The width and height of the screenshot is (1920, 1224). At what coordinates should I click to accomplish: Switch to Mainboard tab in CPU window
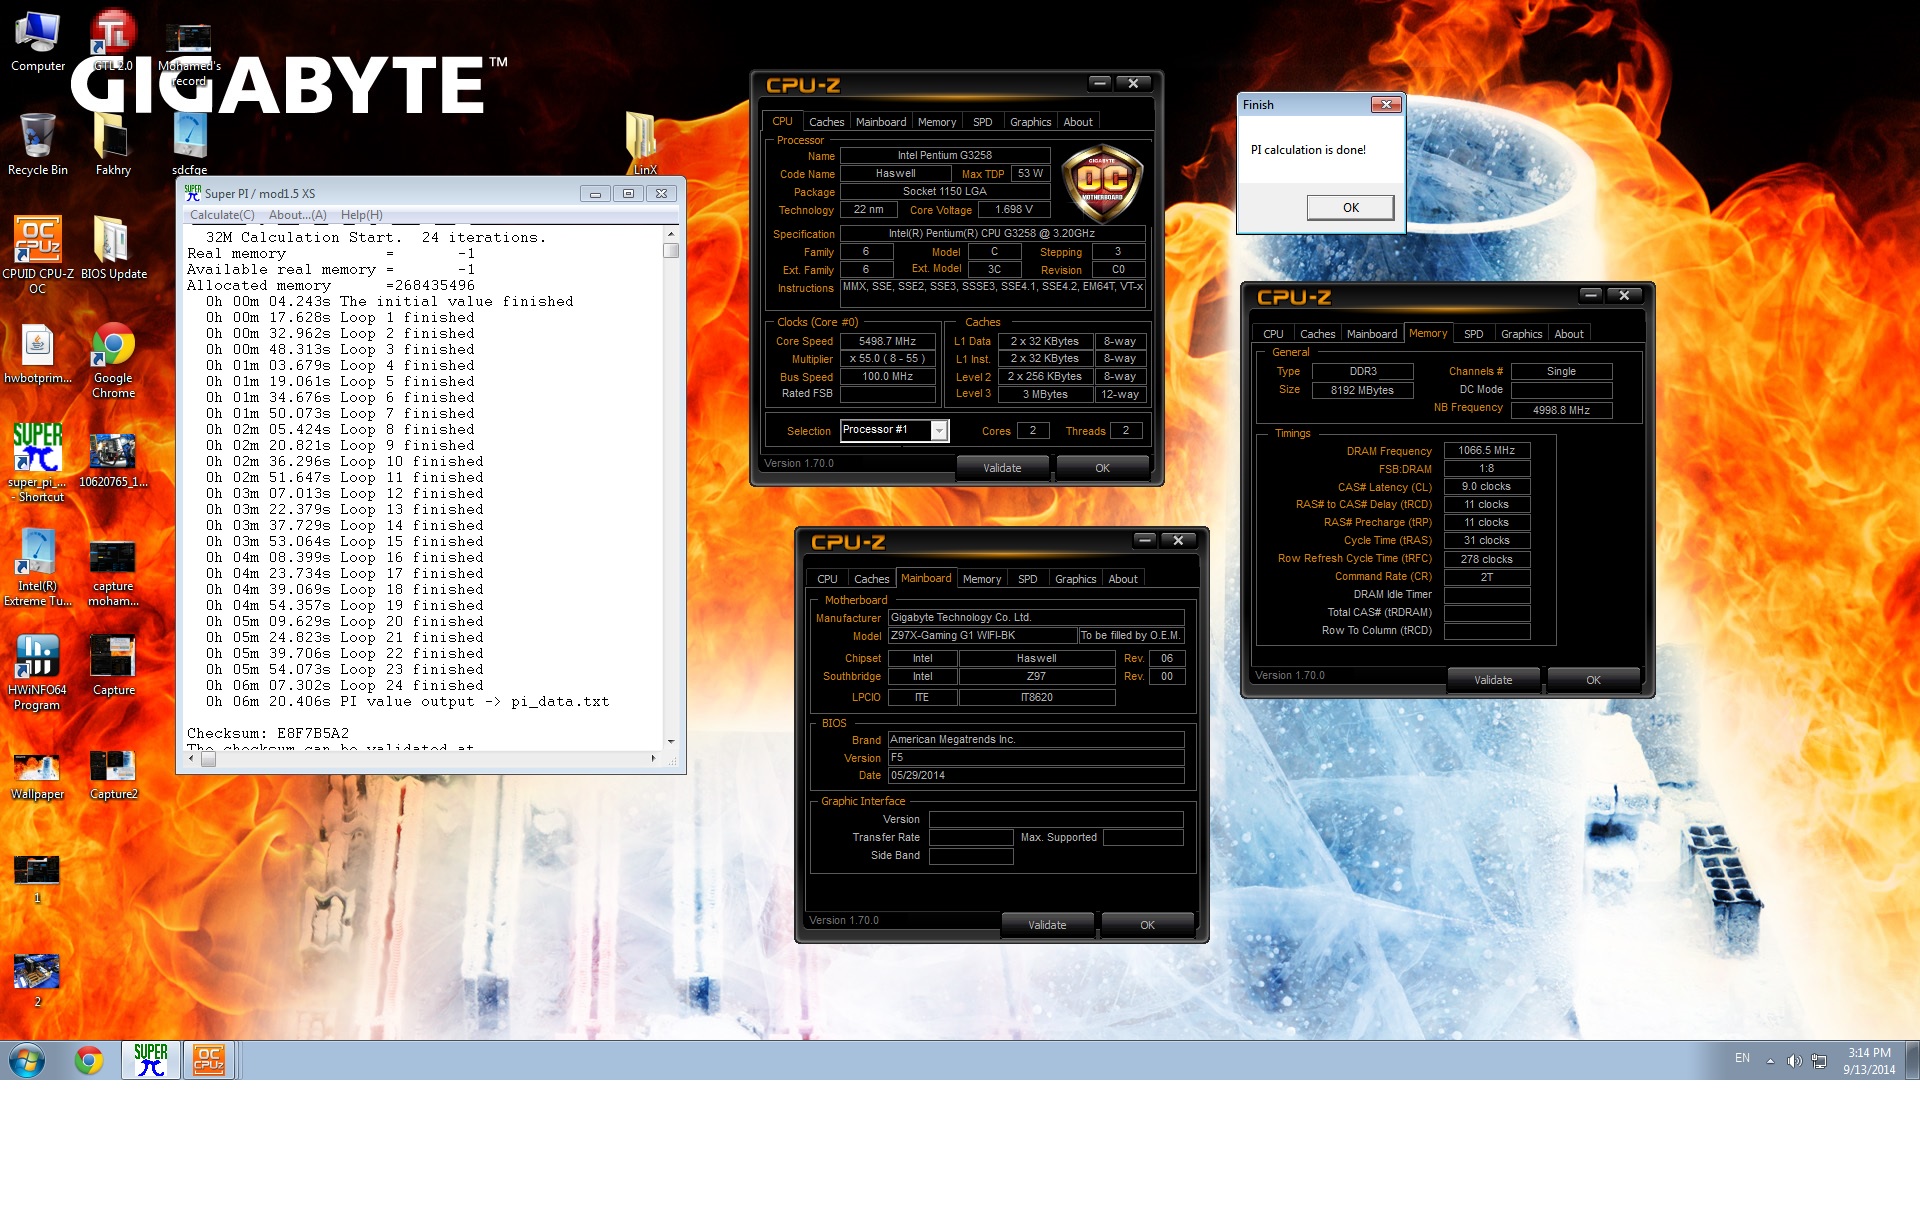(881, 122)
